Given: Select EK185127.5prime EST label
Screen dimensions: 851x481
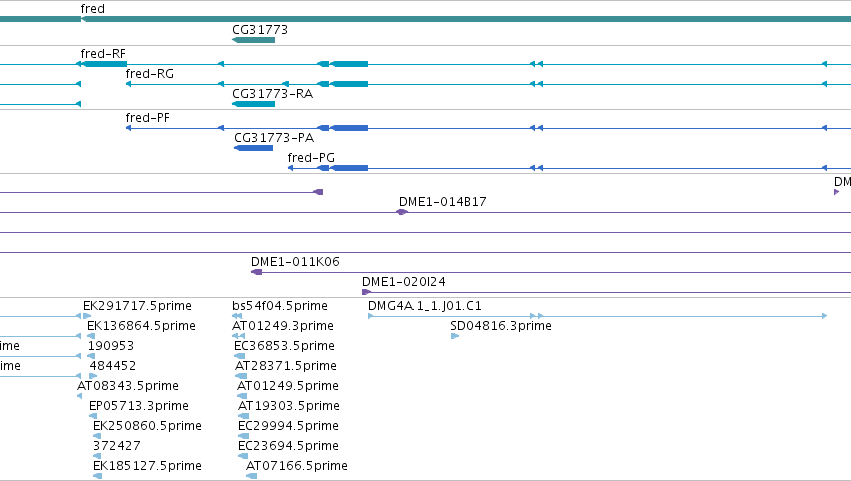Looking at the screenshot, I should (x=148, y=466).
